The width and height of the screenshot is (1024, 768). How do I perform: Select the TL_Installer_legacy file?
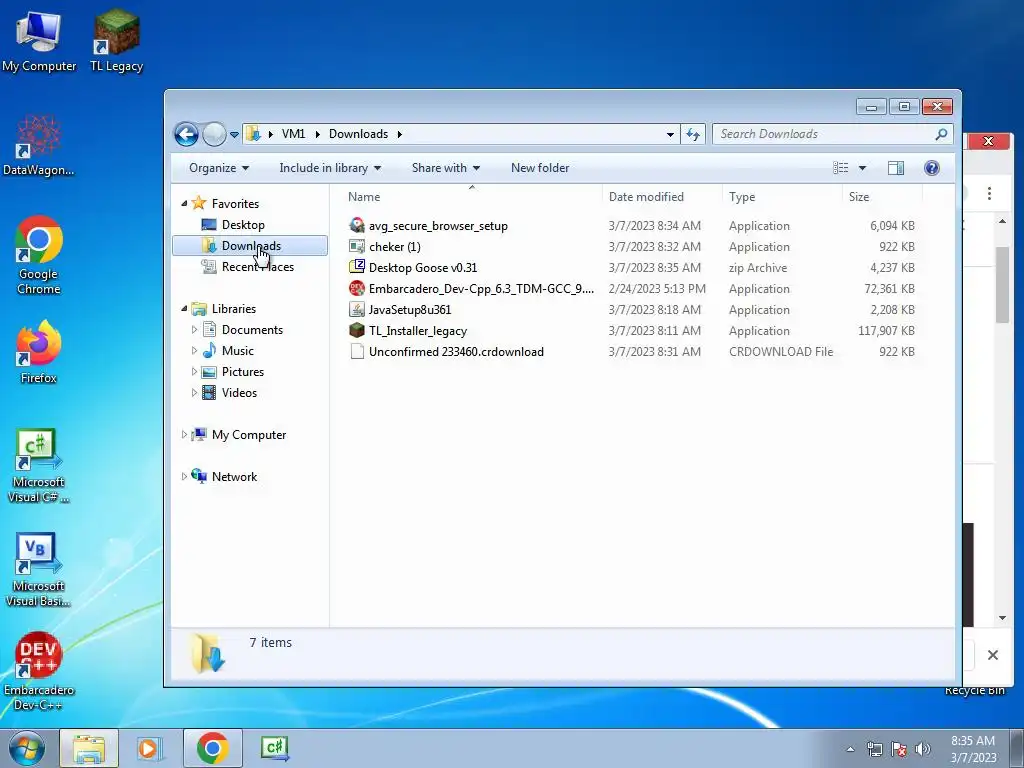tap(417, 330)
